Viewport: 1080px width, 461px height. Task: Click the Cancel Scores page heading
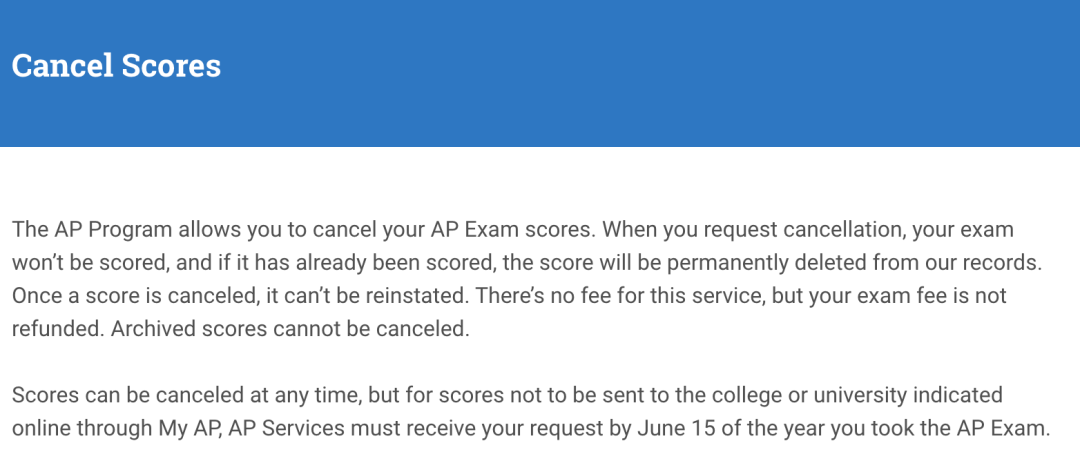[116, 66]
